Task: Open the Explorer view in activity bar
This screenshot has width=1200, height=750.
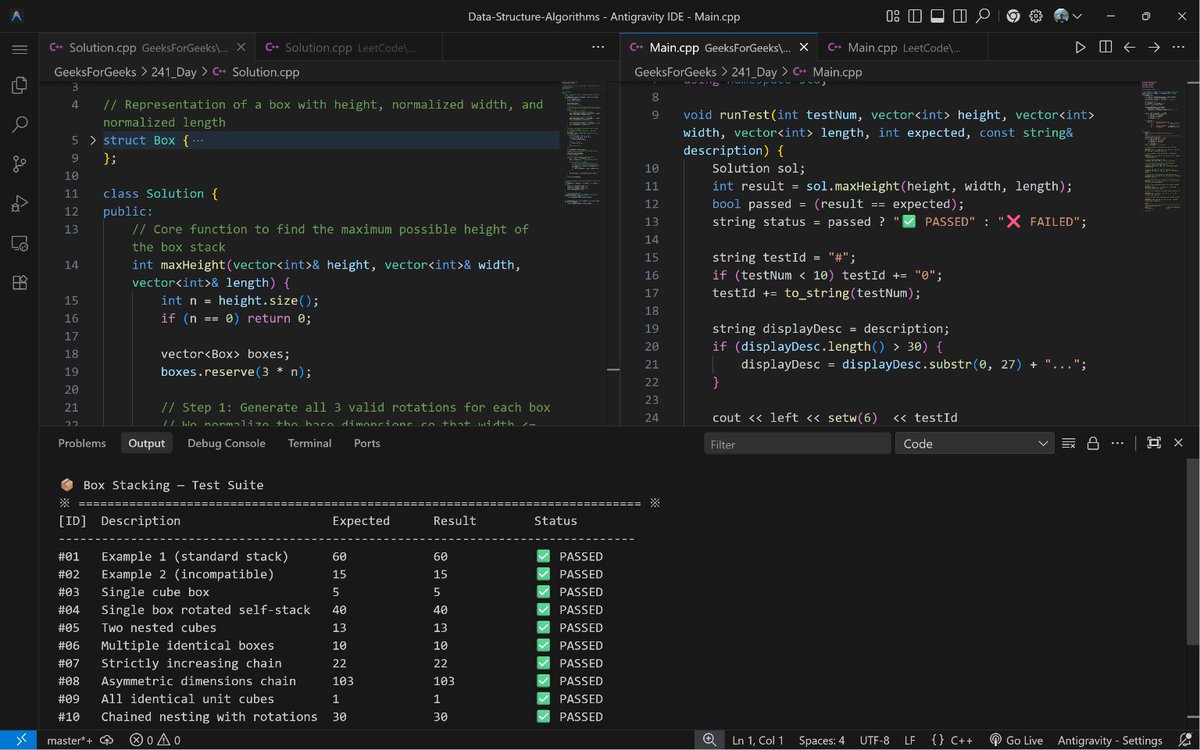Action: [19, 86]
